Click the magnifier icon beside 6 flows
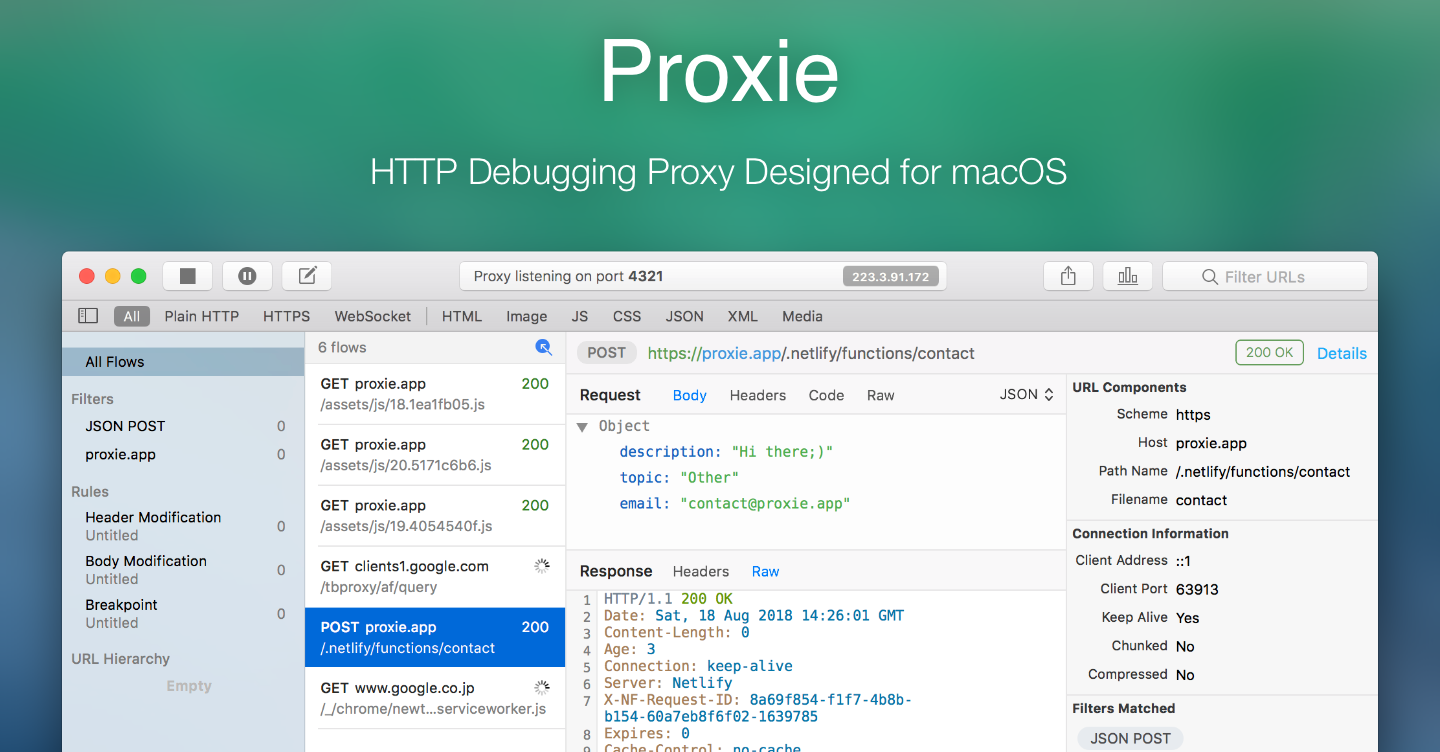1440x752 pixels. click(543, 347)
